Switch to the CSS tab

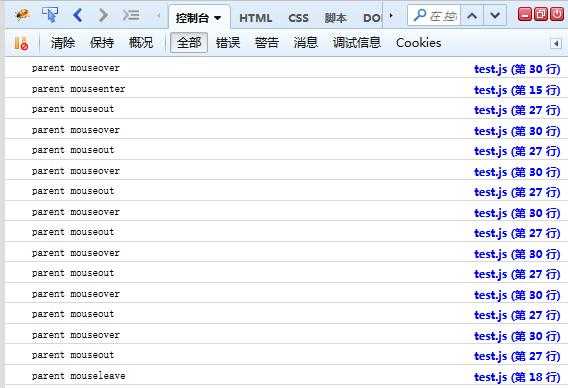click(x=298, y=18)
